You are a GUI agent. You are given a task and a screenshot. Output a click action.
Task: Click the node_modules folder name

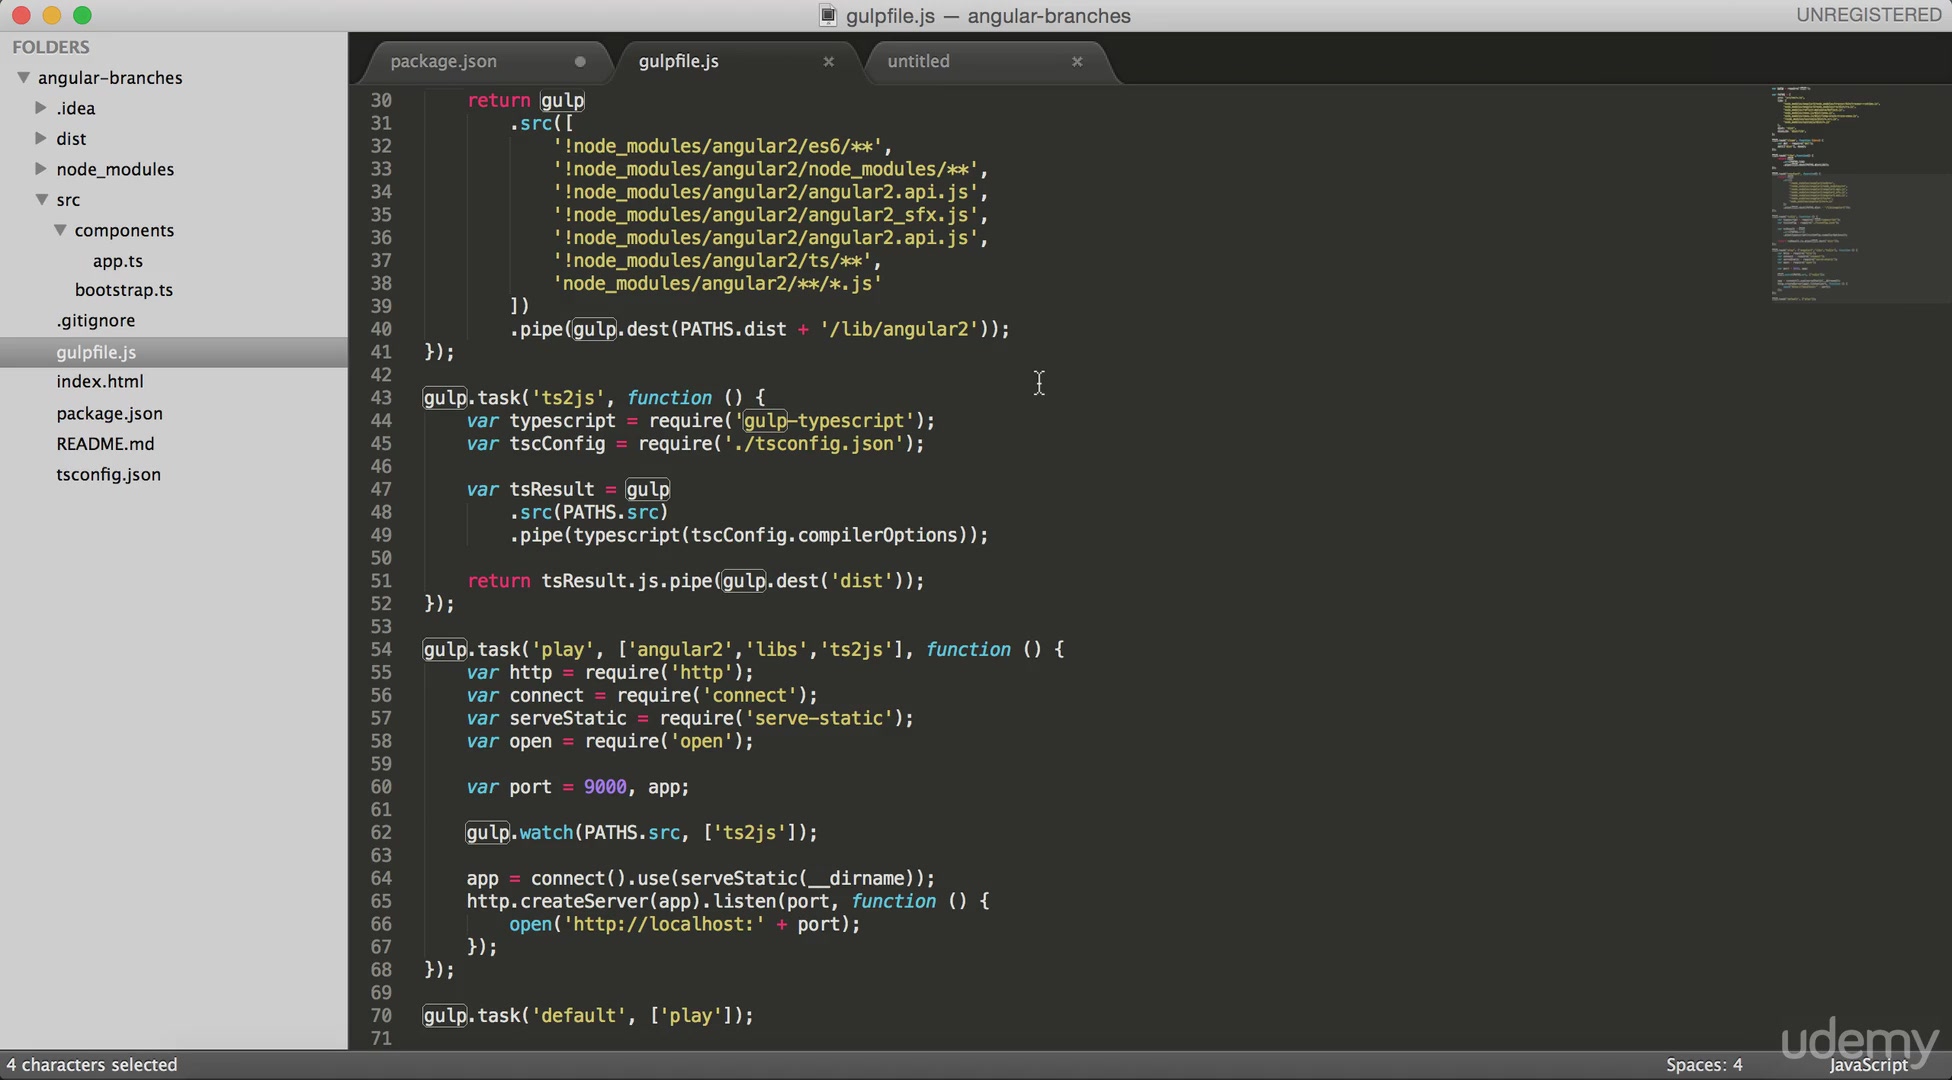115,169
